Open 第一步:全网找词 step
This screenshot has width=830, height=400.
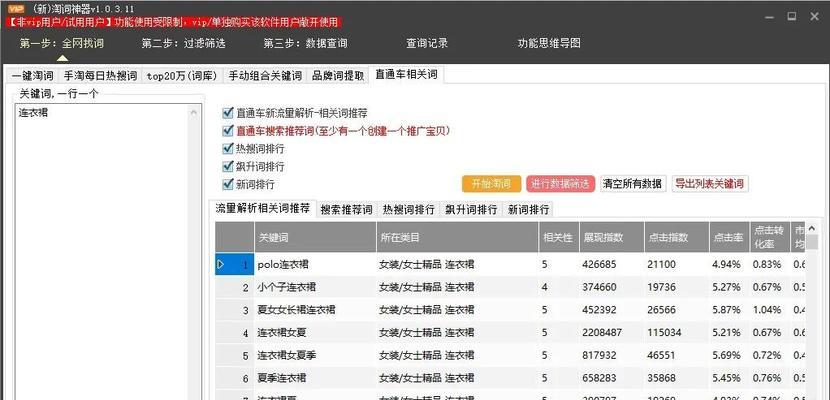pyautogui.click(x=62, y=43)
